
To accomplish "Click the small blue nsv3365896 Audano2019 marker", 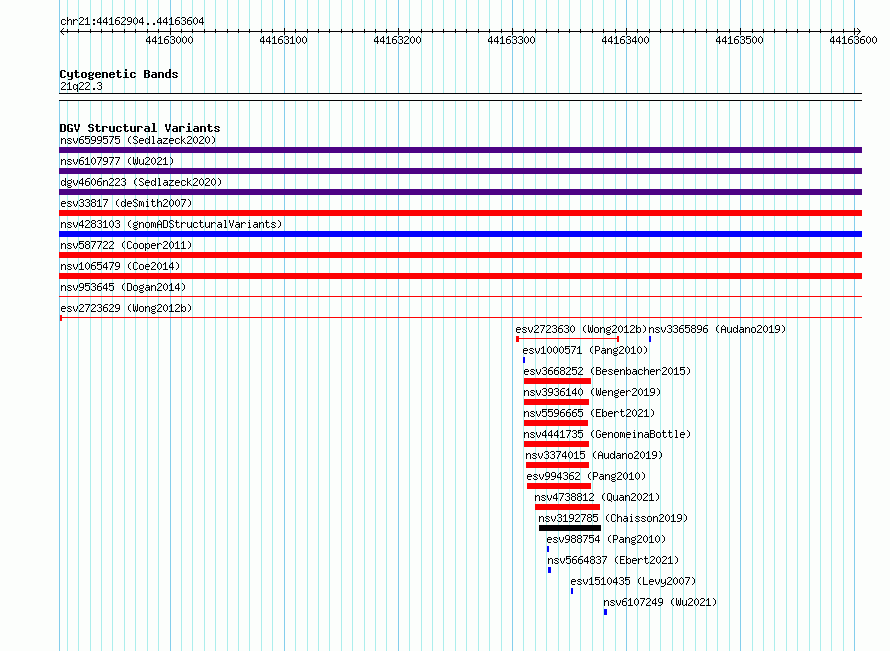I will click(650, 339).
